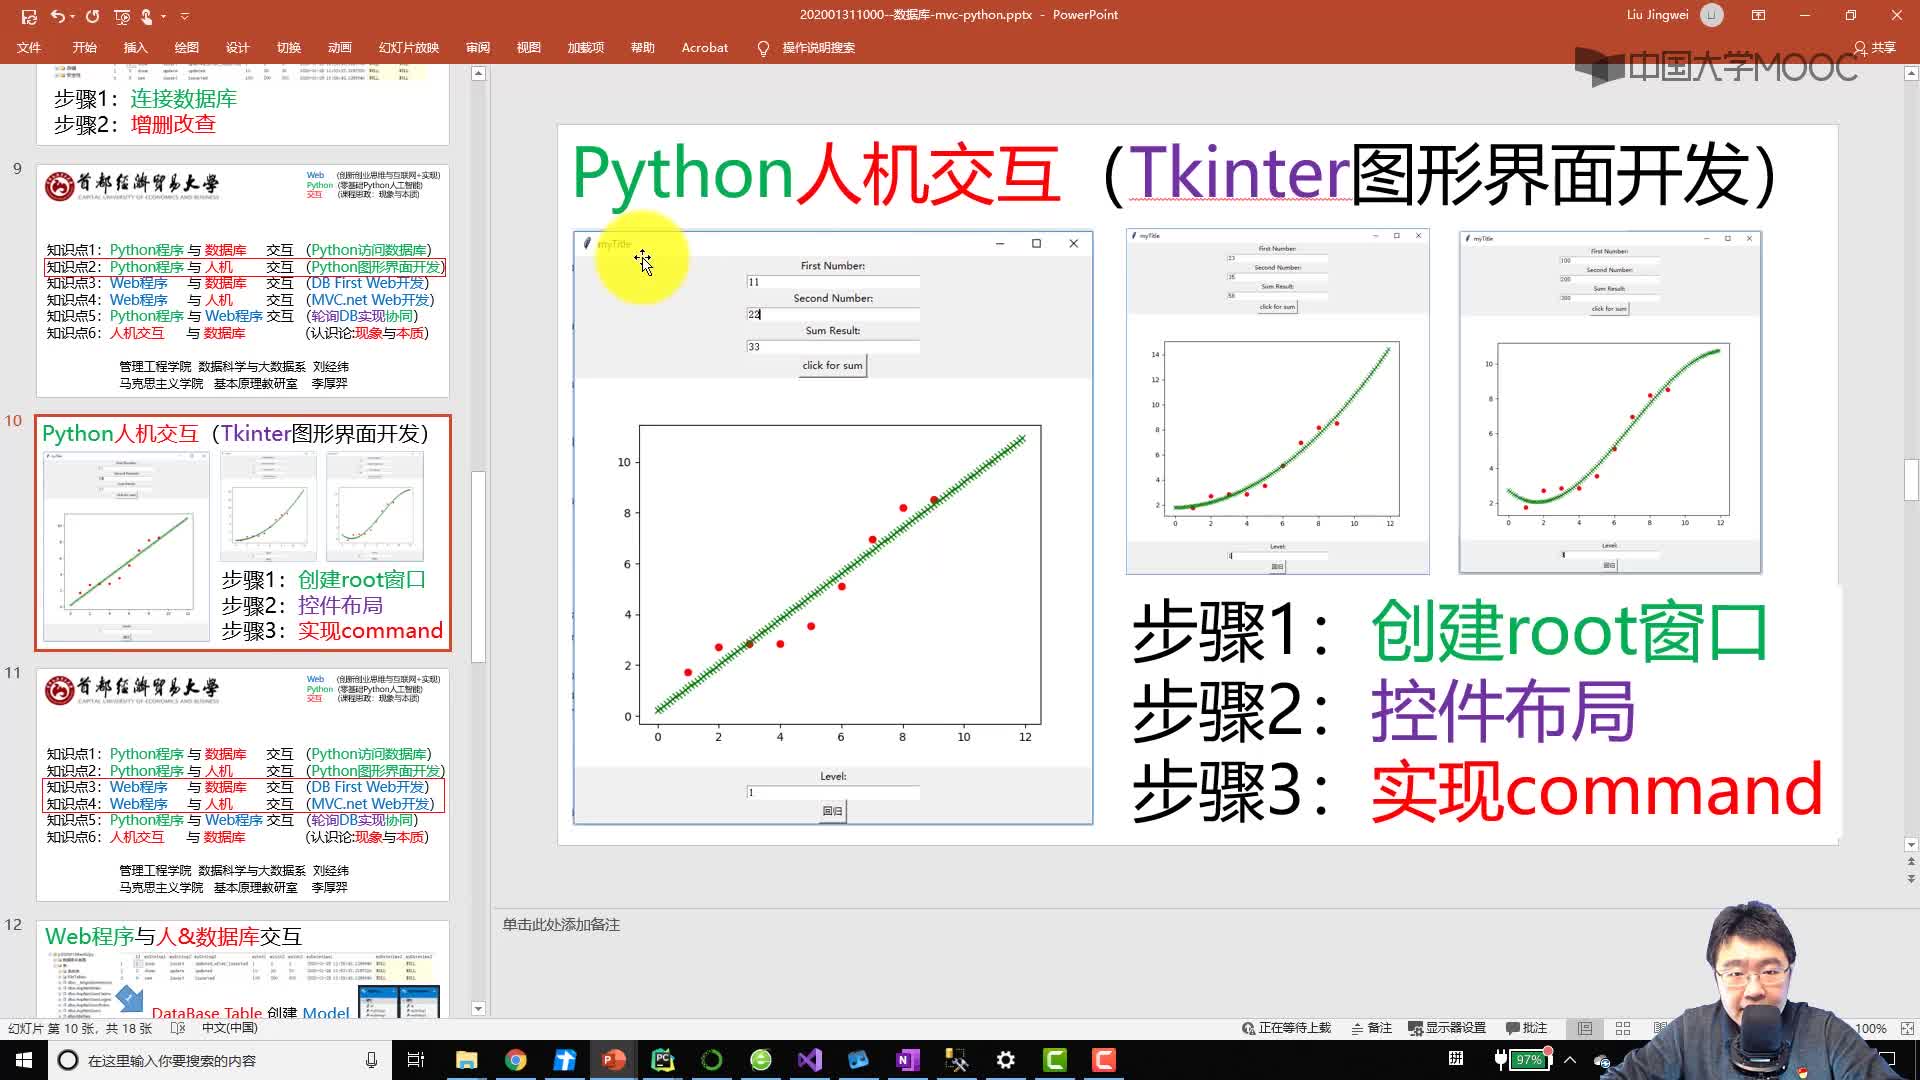The height and width of the screenshot is (1080, 1920).
Task: Open the 加载项 tab
Action: tap(585, 47)
